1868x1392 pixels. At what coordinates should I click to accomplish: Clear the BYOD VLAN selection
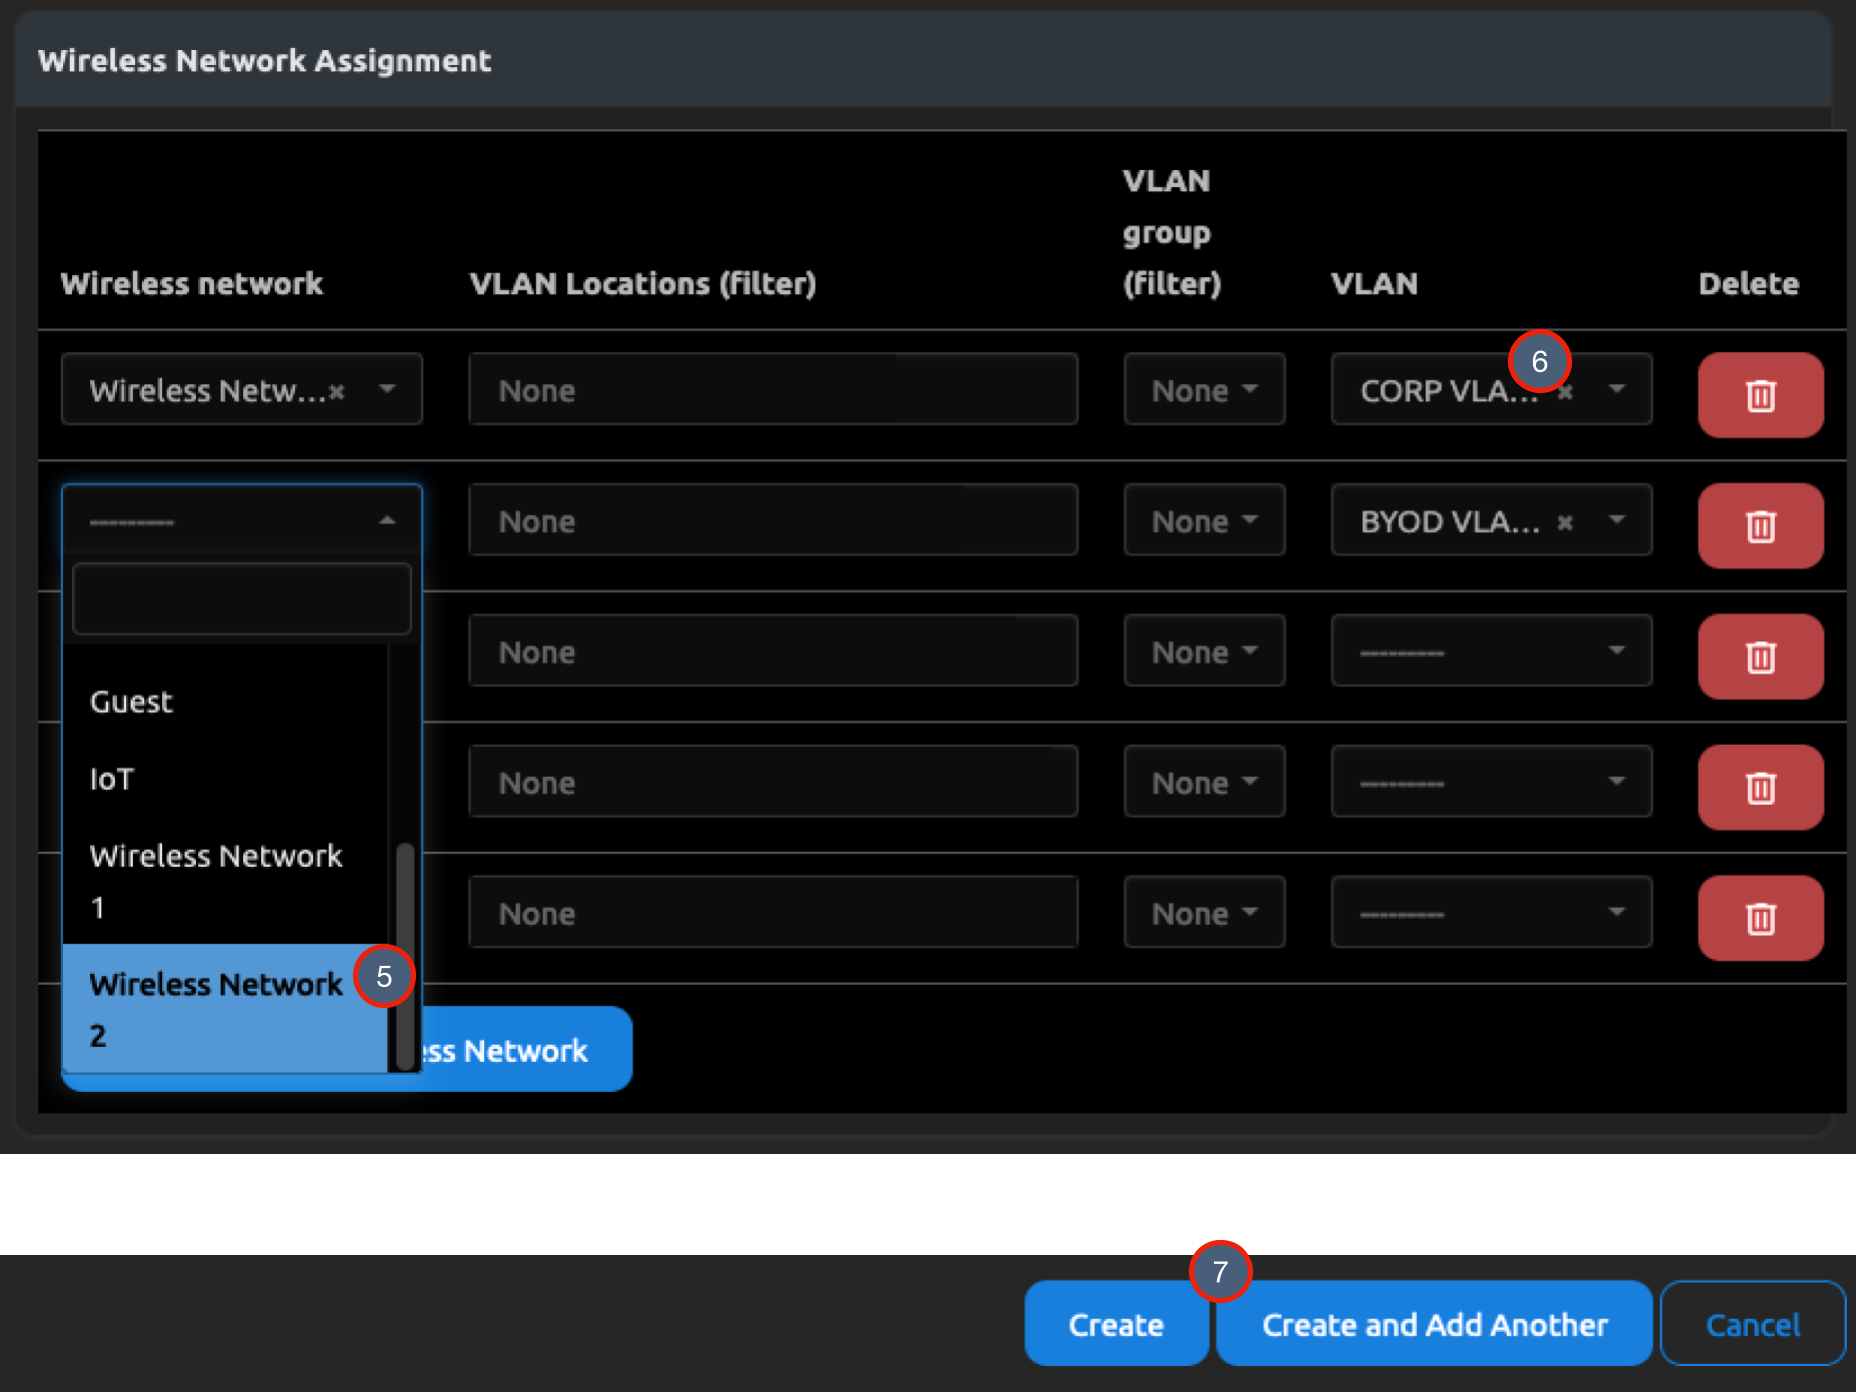point(1566,521)
